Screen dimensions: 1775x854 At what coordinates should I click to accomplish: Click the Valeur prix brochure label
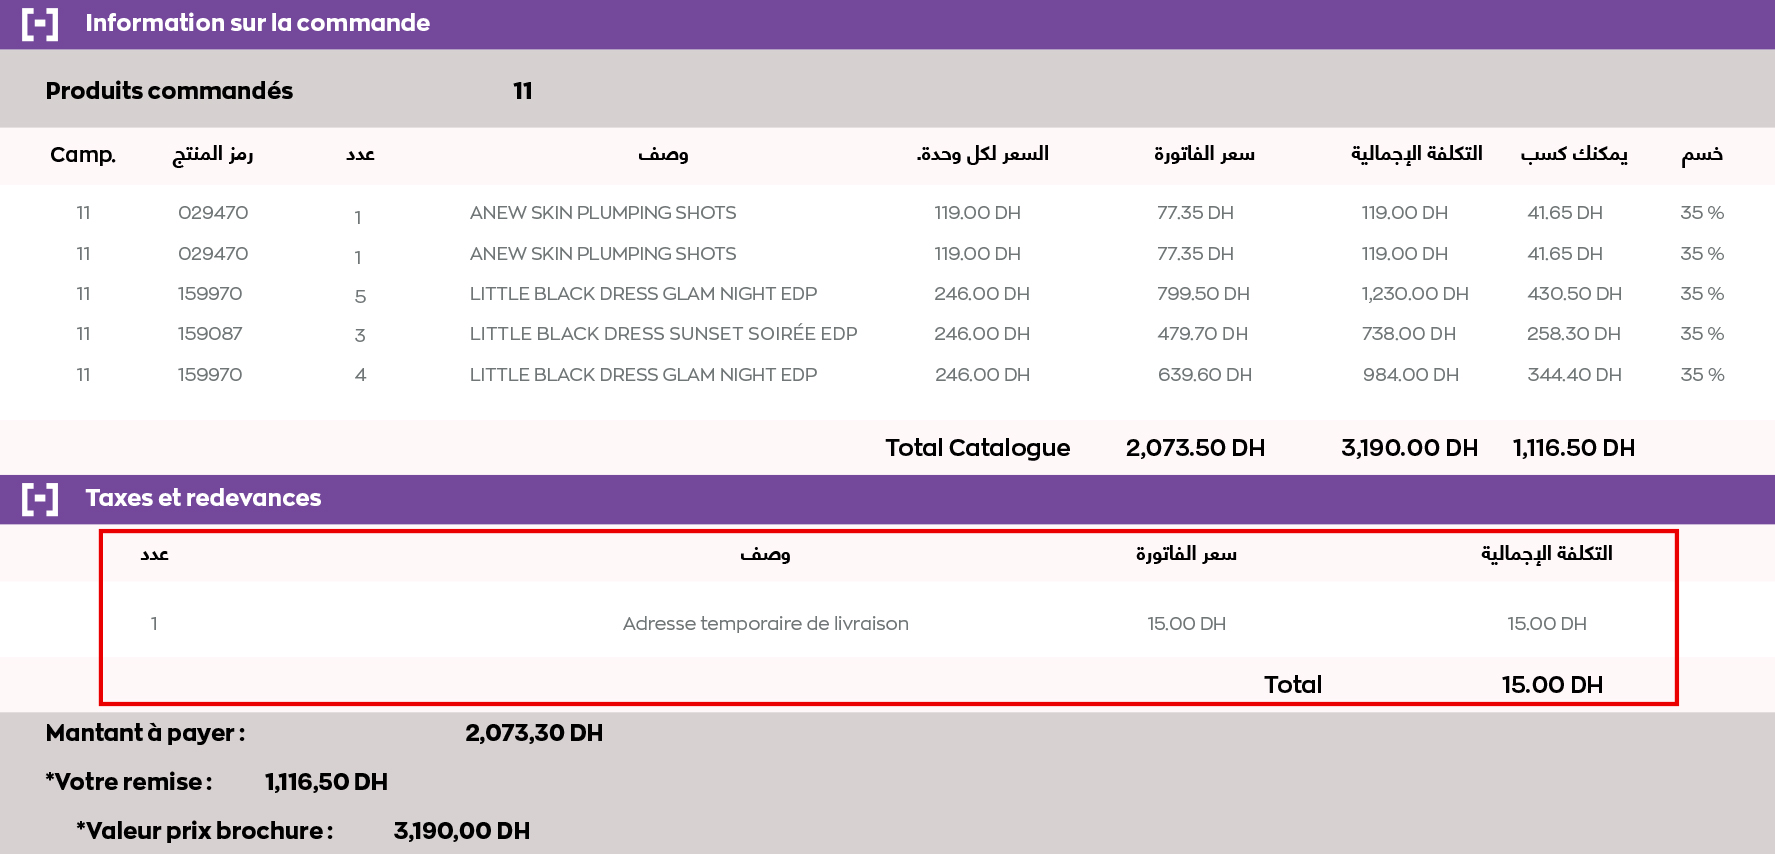pyautogui.click(x=205, y=831)
